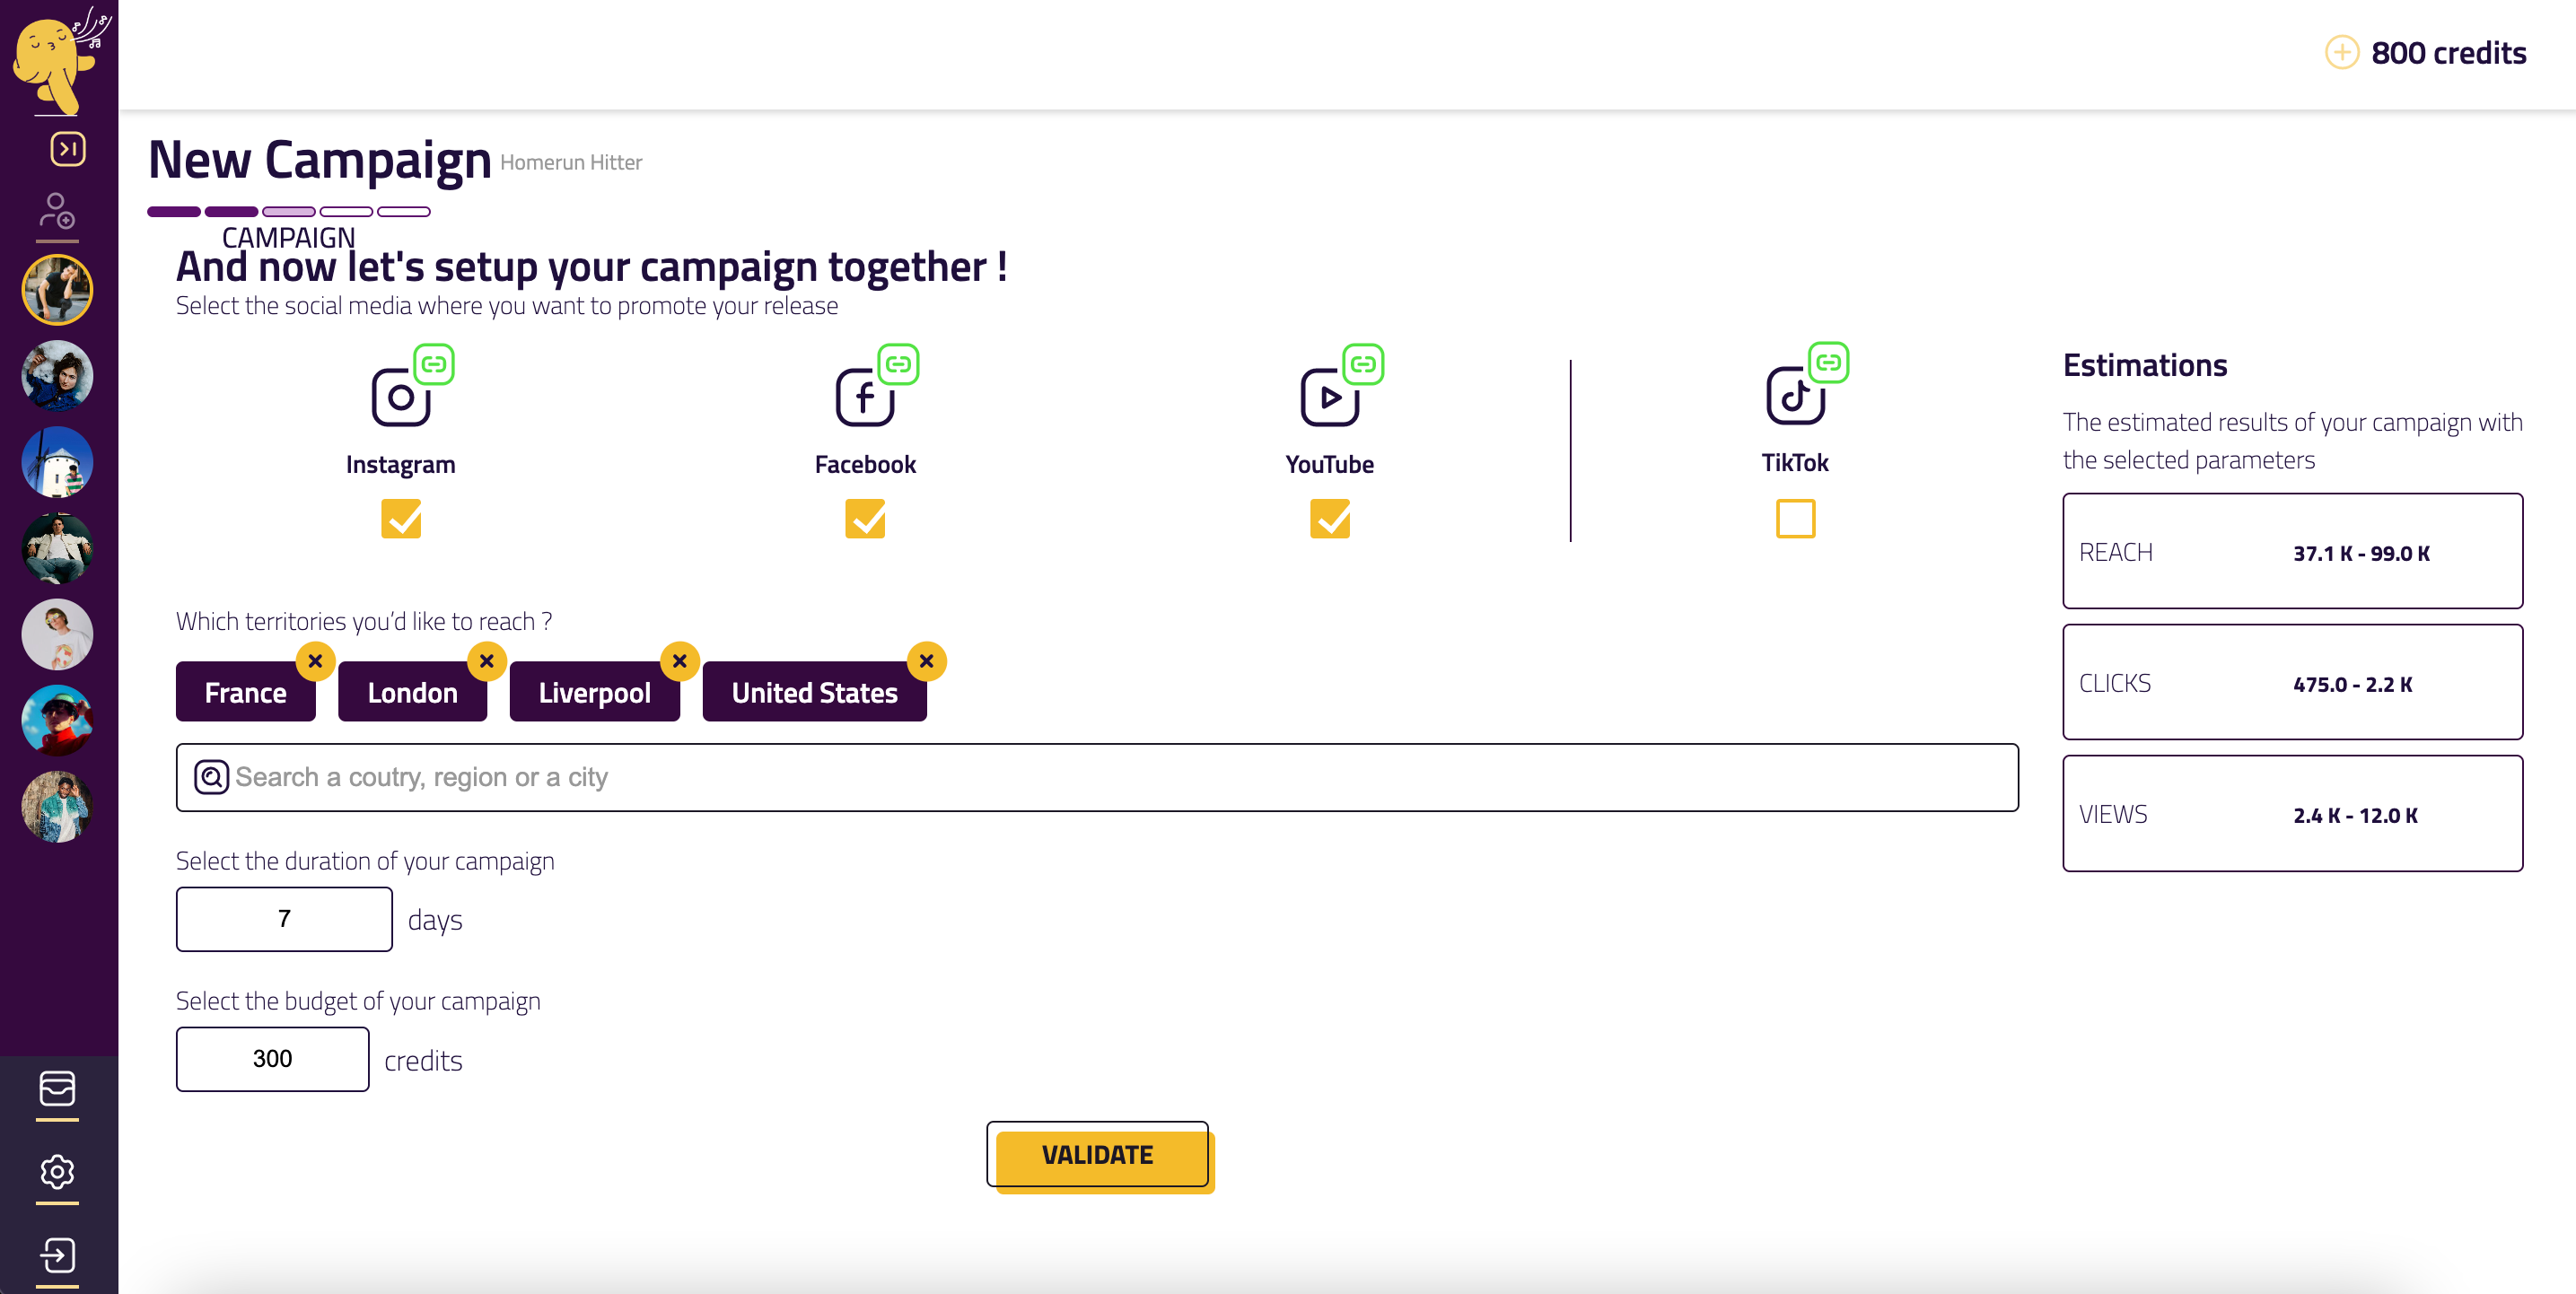Open the settings gear icon
Viewport: 2576px width, 1294px height.
[x=57, y=1171]
